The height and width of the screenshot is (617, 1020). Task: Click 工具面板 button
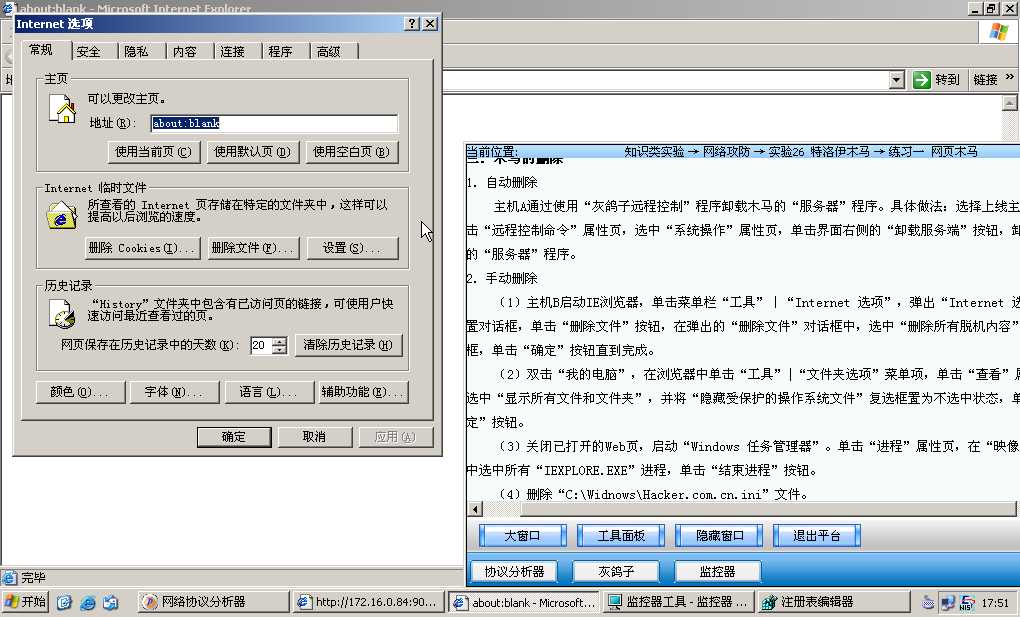621,536
